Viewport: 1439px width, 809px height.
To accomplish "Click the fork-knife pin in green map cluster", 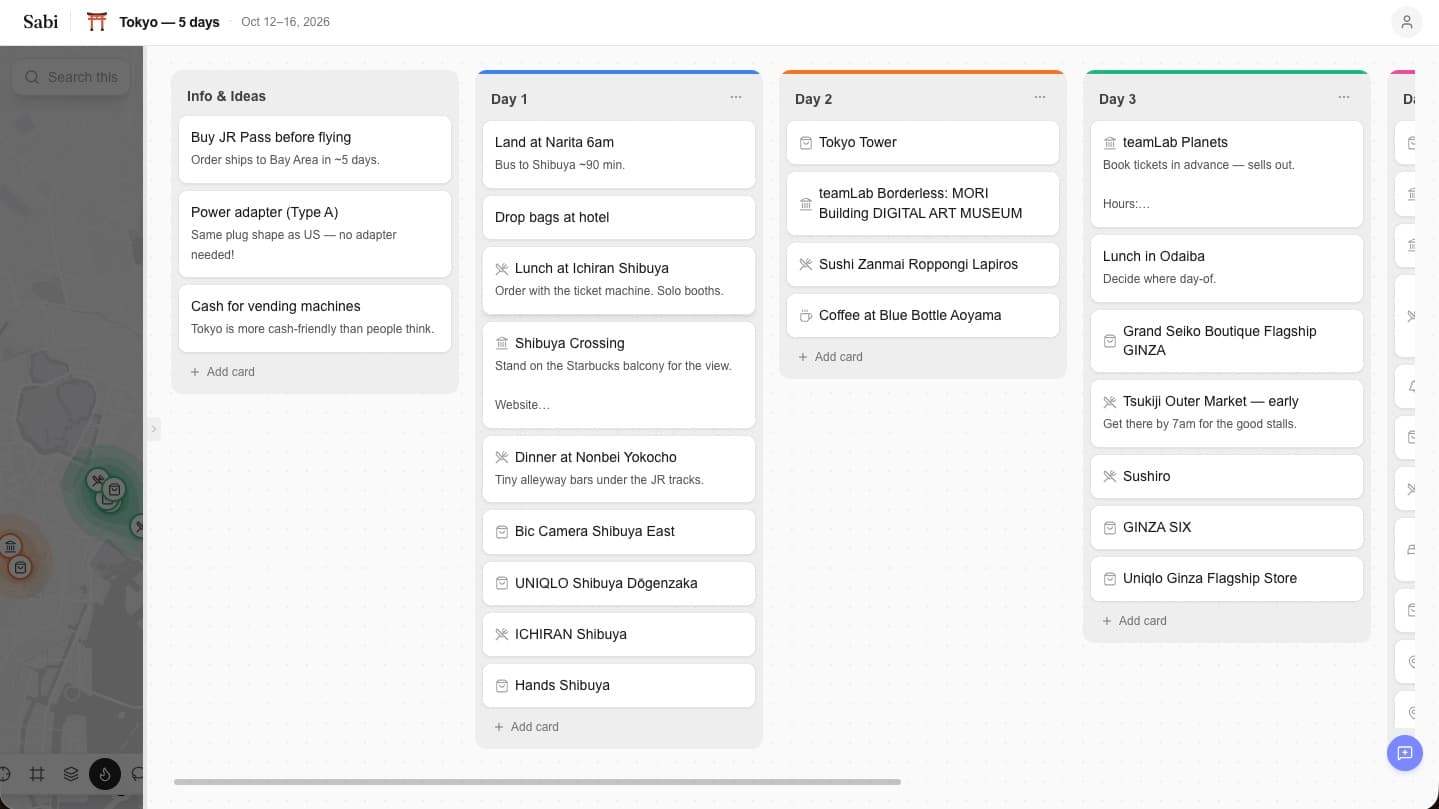I will (x=97, y=481).
